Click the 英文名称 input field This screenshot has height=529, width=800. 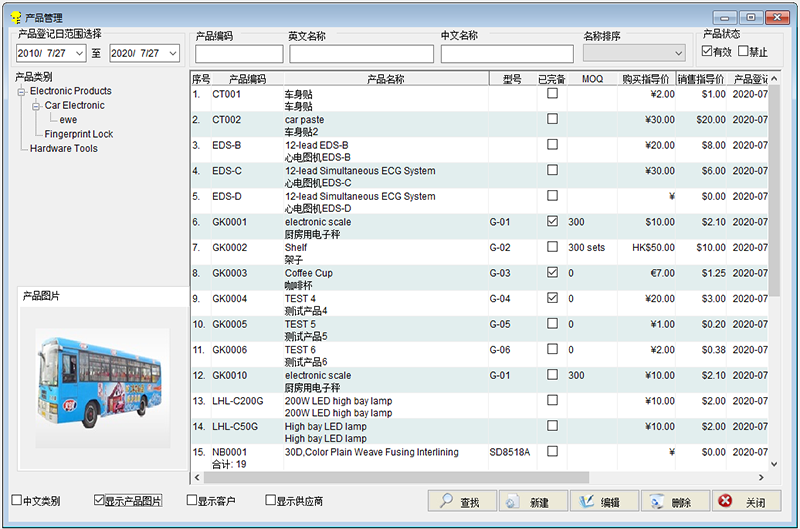(361, 54)
